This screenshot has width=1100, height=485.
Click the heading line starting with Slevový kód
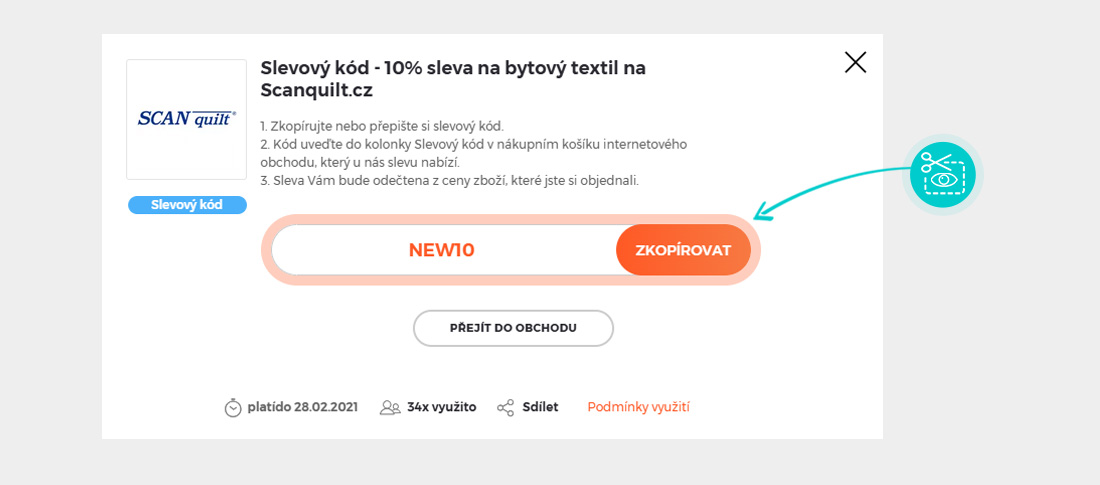(x=452, y=68)
